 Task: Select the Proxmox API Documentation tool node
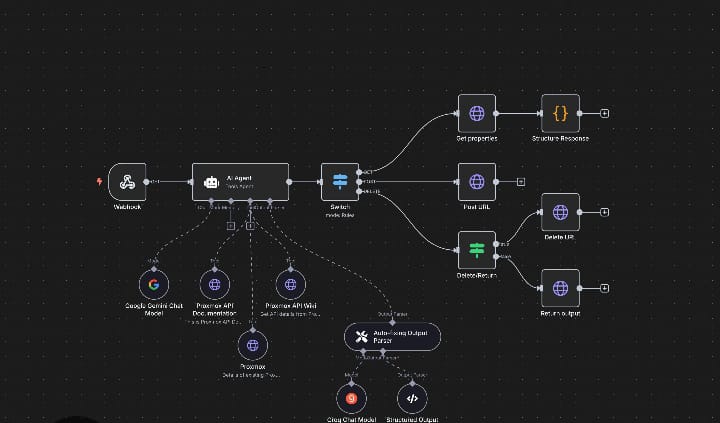[214, 285]
